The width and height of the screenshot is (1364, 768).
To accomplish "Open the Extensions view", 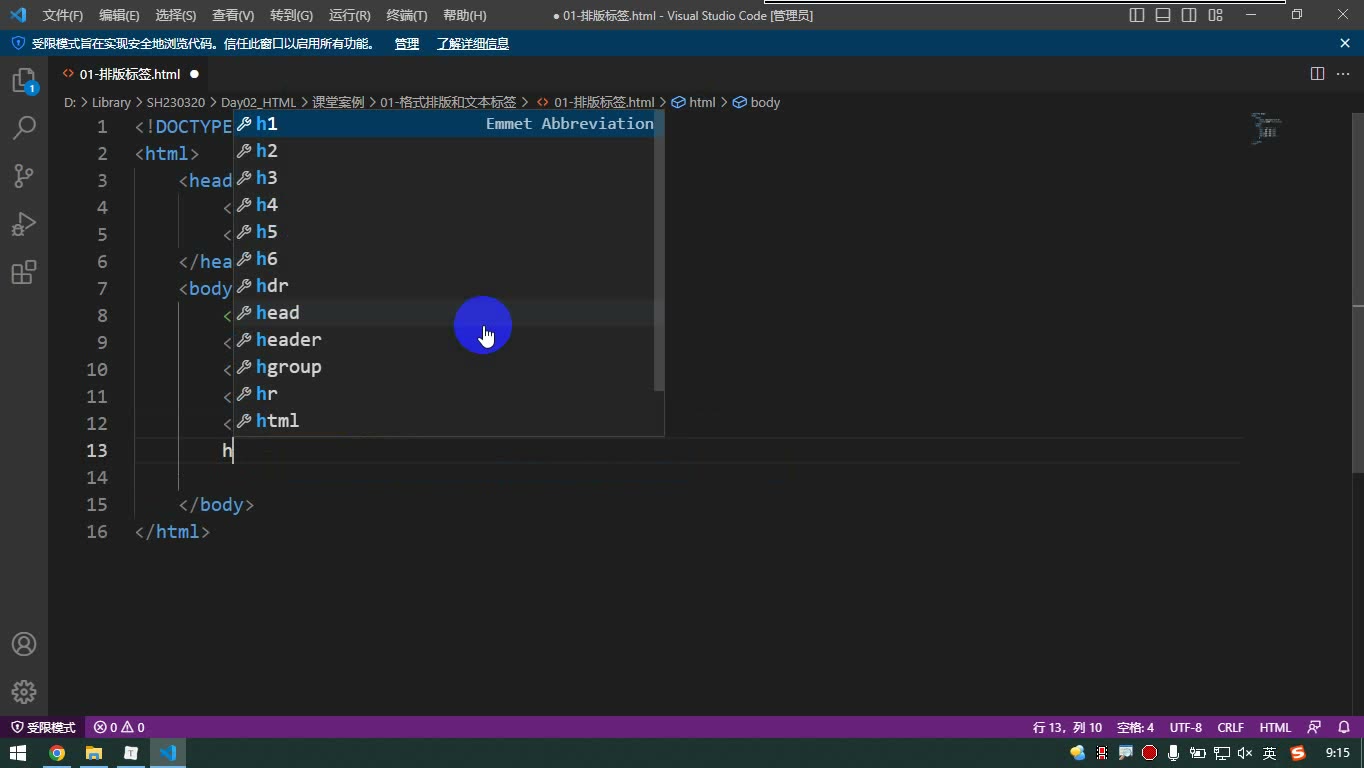I will pos(24,272).
